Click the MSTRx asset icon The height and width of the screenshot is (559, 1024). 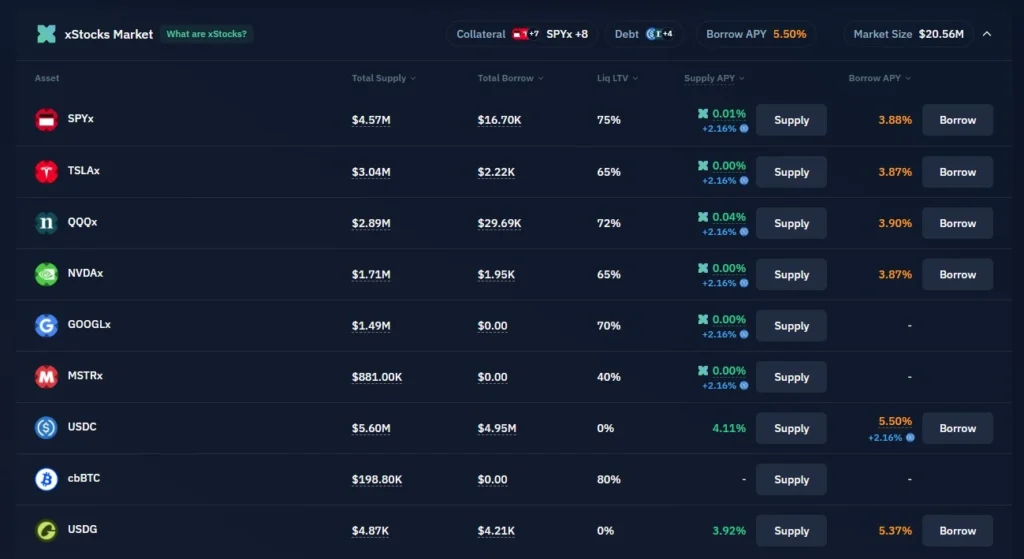(x=46, y=376)
